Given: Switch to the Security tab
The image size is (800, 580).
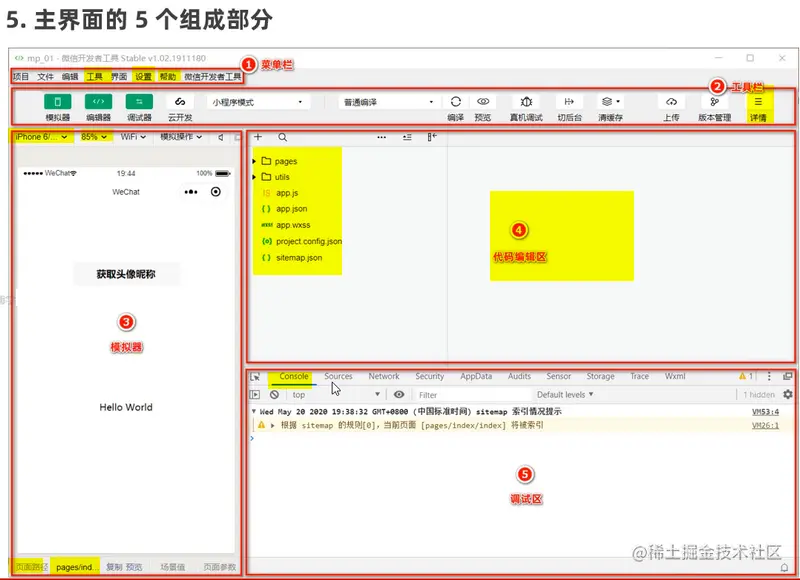Looking at the screenshot, I should [x=430, y=376].
